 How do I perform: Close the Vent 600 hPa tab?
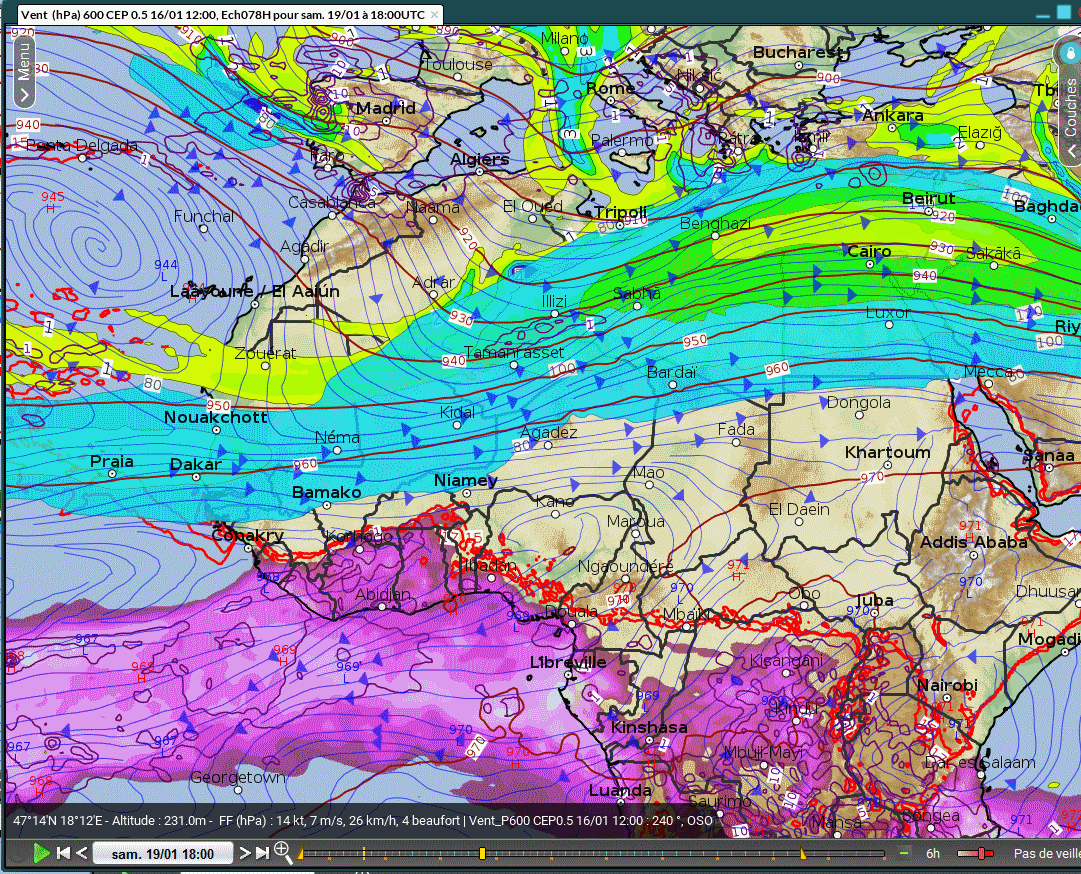coord(434,14)
